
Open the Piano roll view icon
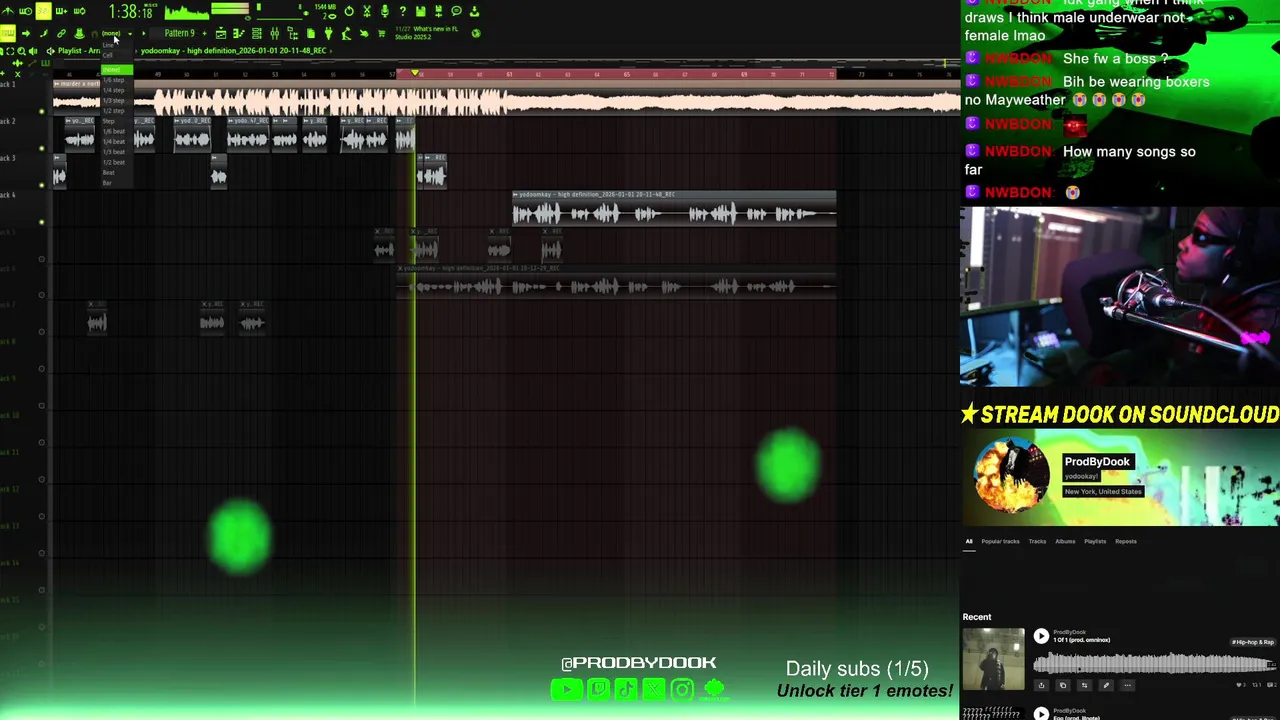click(239, 33)
